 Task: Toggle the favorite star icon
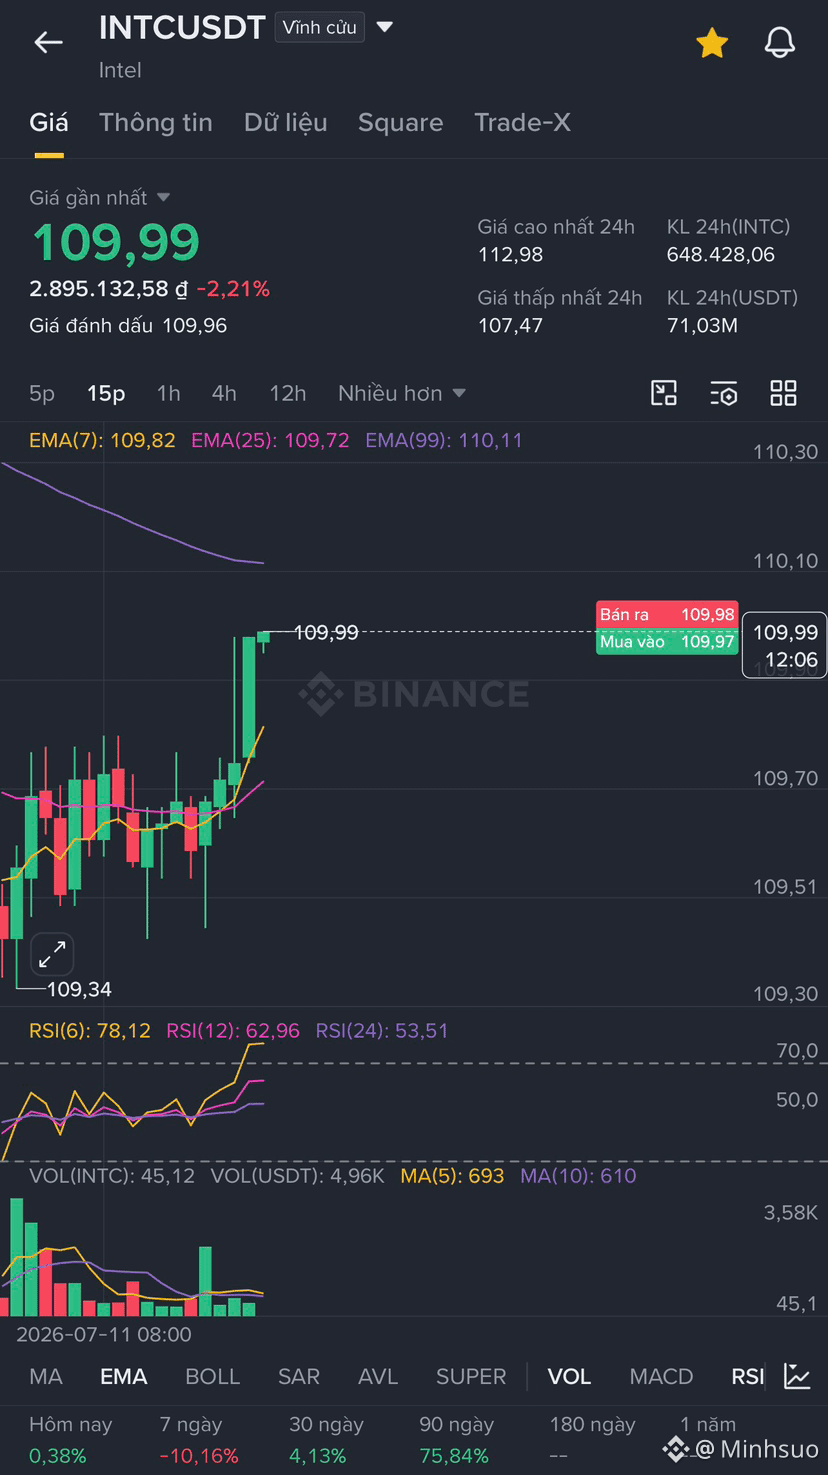(712, 42)
